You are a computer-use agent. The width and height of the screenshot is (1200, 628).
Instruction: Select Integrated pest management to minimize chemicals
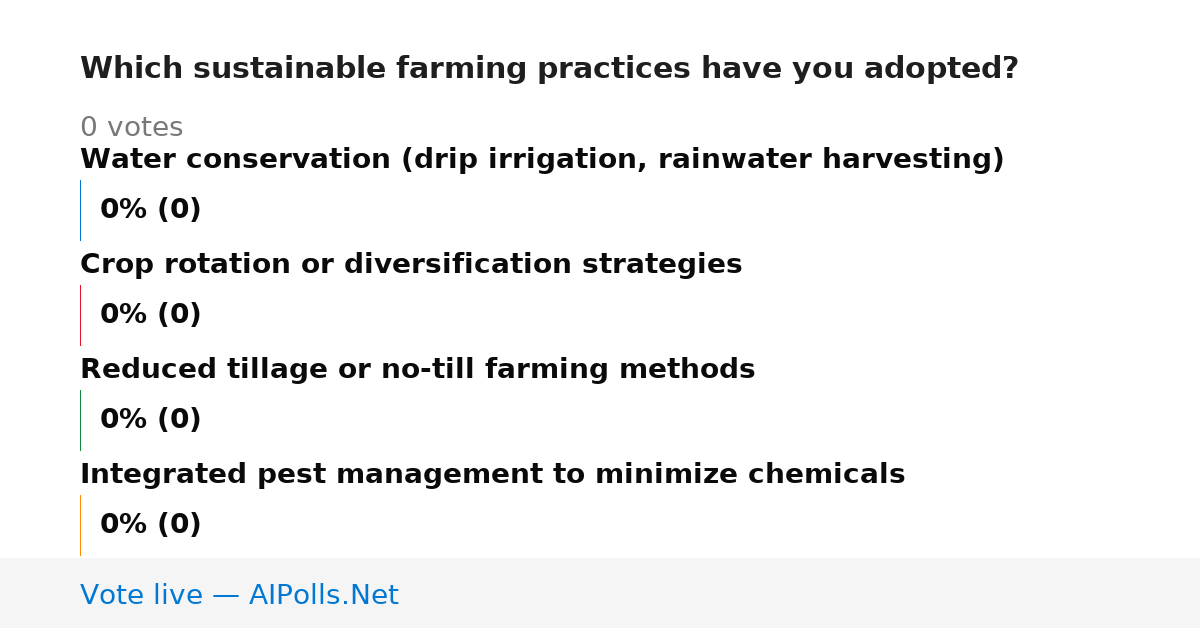coord(492,475)
